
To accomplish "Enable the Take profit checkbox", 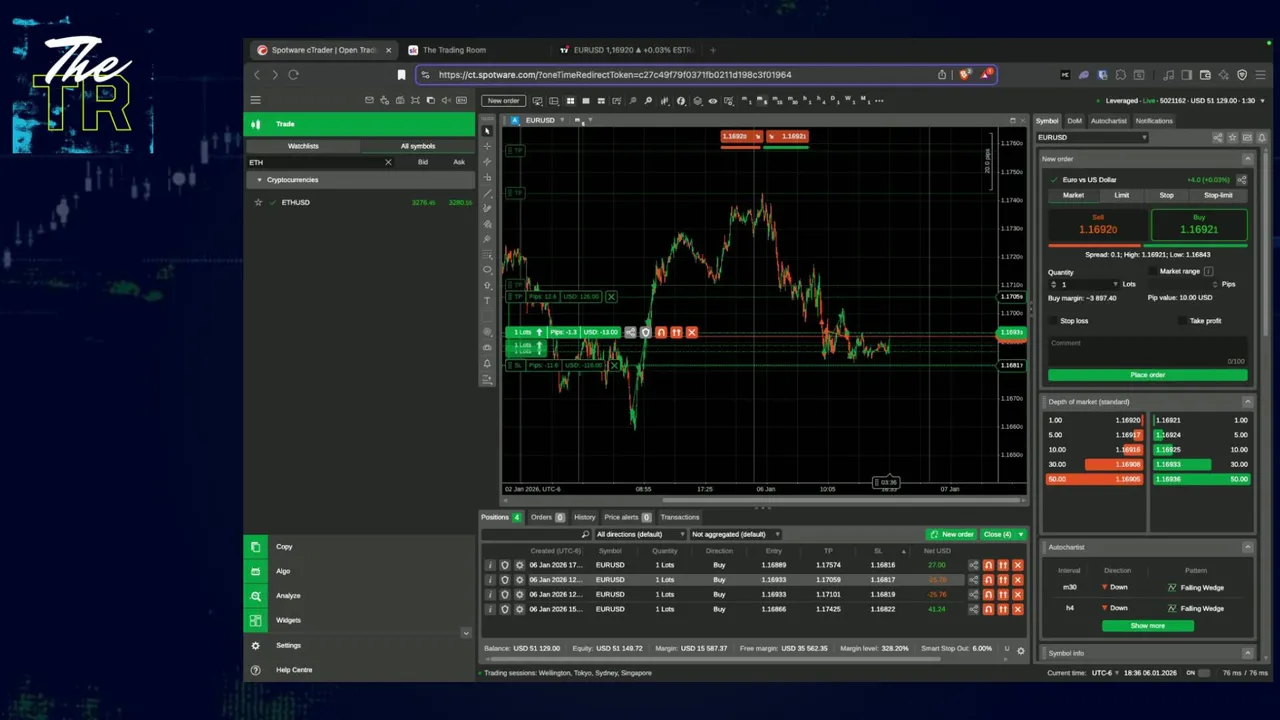I will click(1183, 321).
